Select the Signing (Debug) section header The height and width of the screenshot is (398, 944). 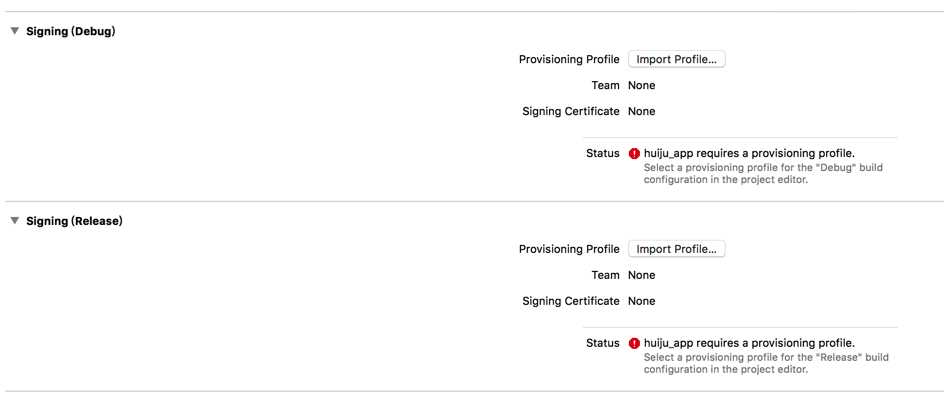click(x=70, y=32)
